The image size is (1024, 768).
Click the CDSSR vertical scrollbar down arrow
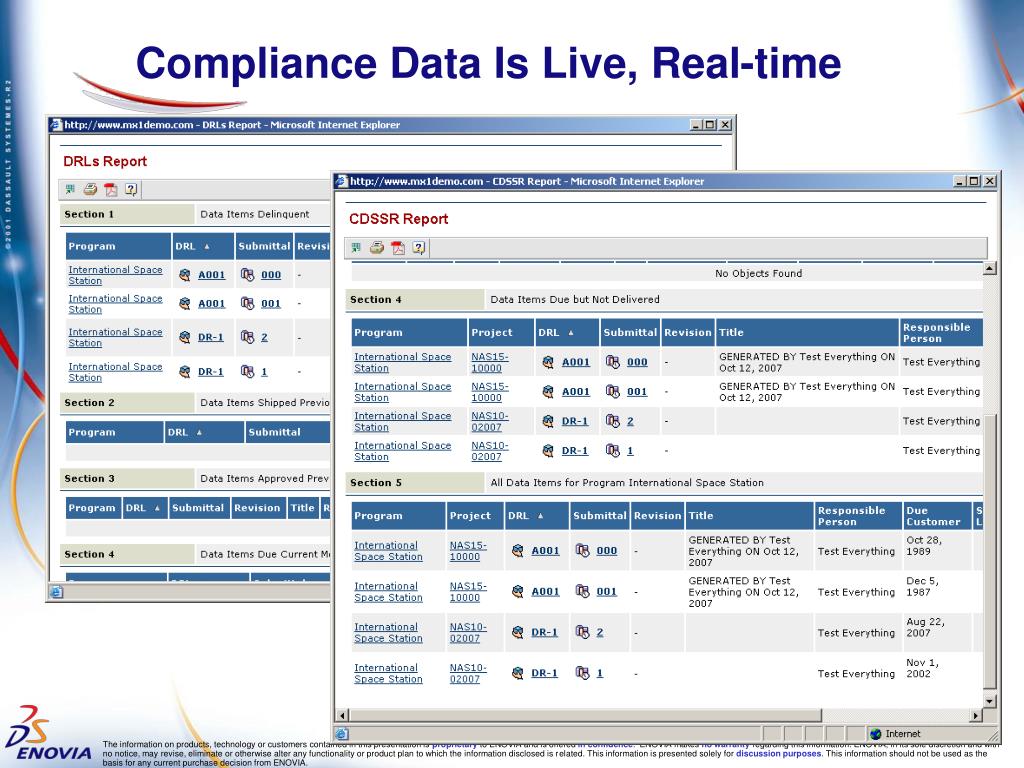(x=989, y=701)
